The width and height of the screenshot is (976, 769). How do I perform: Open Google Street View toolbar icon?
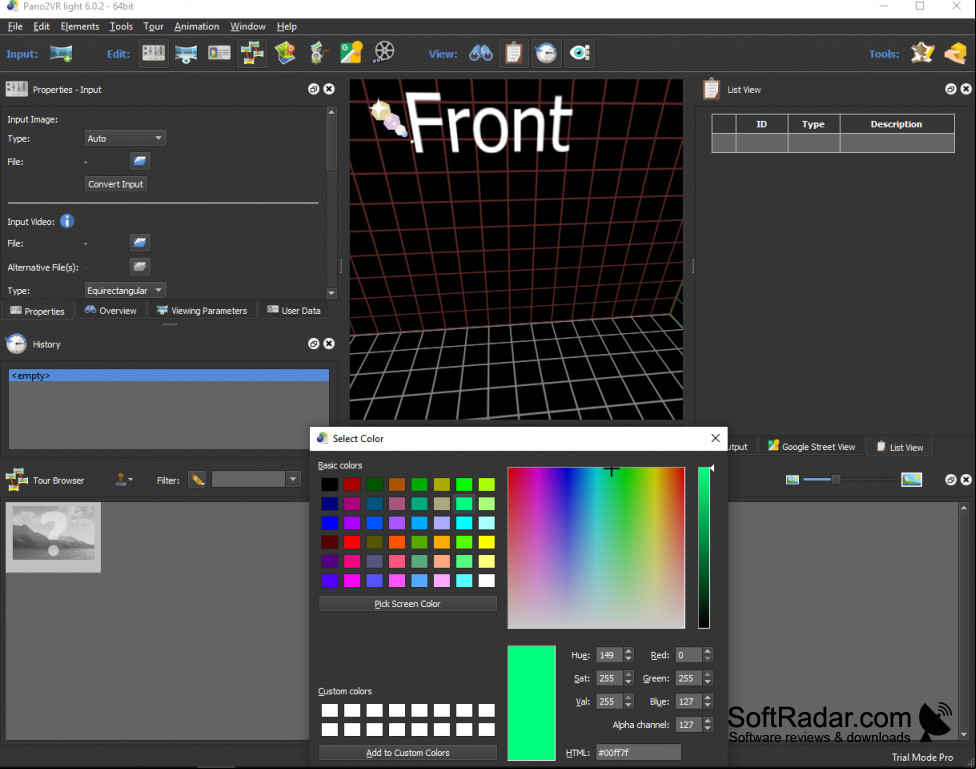(x=351, y=53)
